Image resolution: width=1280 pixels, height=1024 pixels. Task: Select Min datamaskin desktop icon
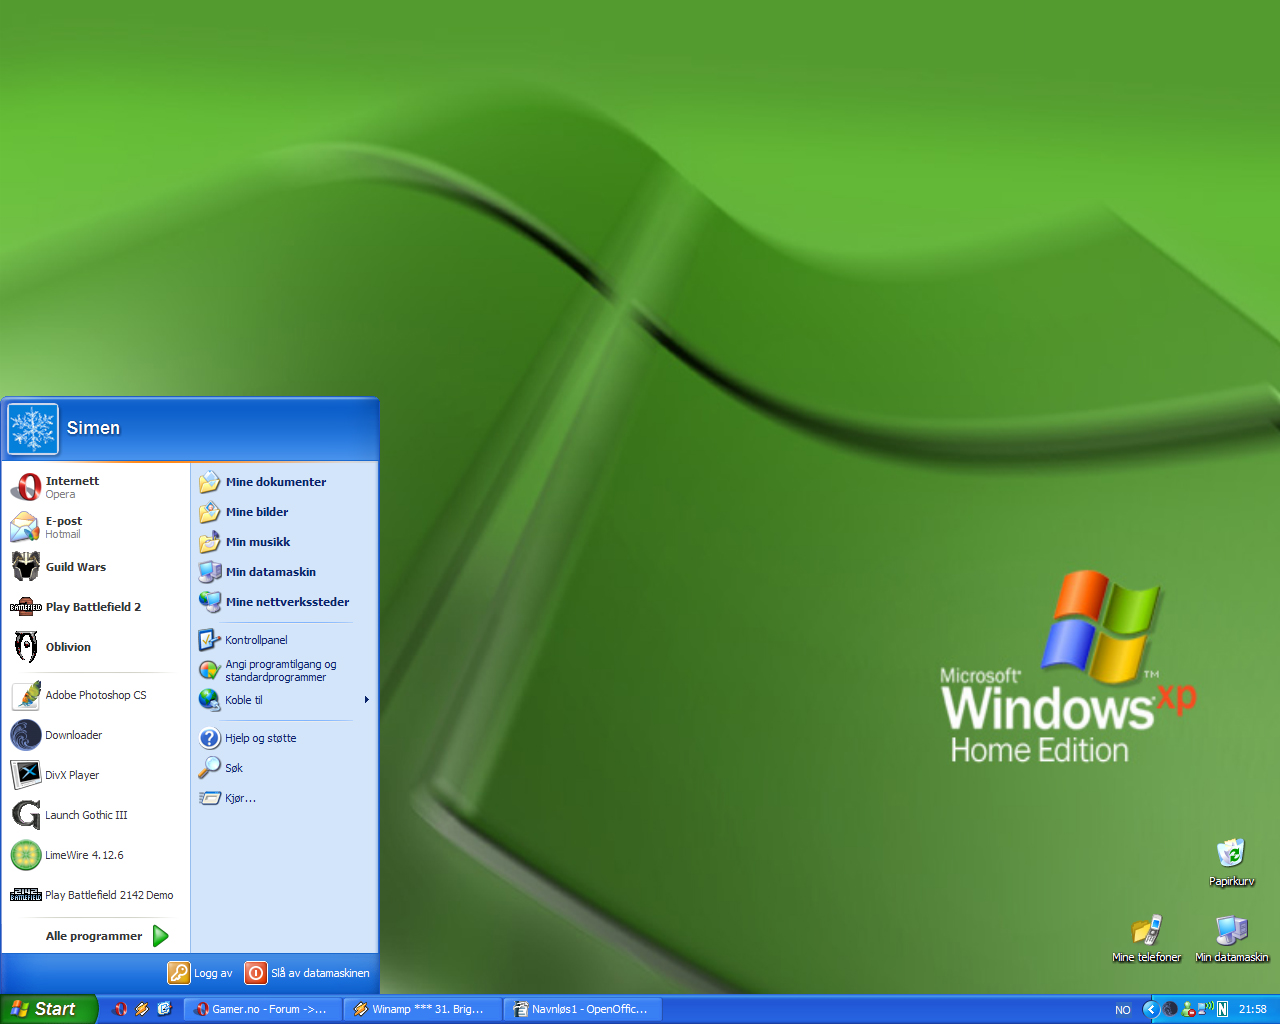click(1232, 938)
